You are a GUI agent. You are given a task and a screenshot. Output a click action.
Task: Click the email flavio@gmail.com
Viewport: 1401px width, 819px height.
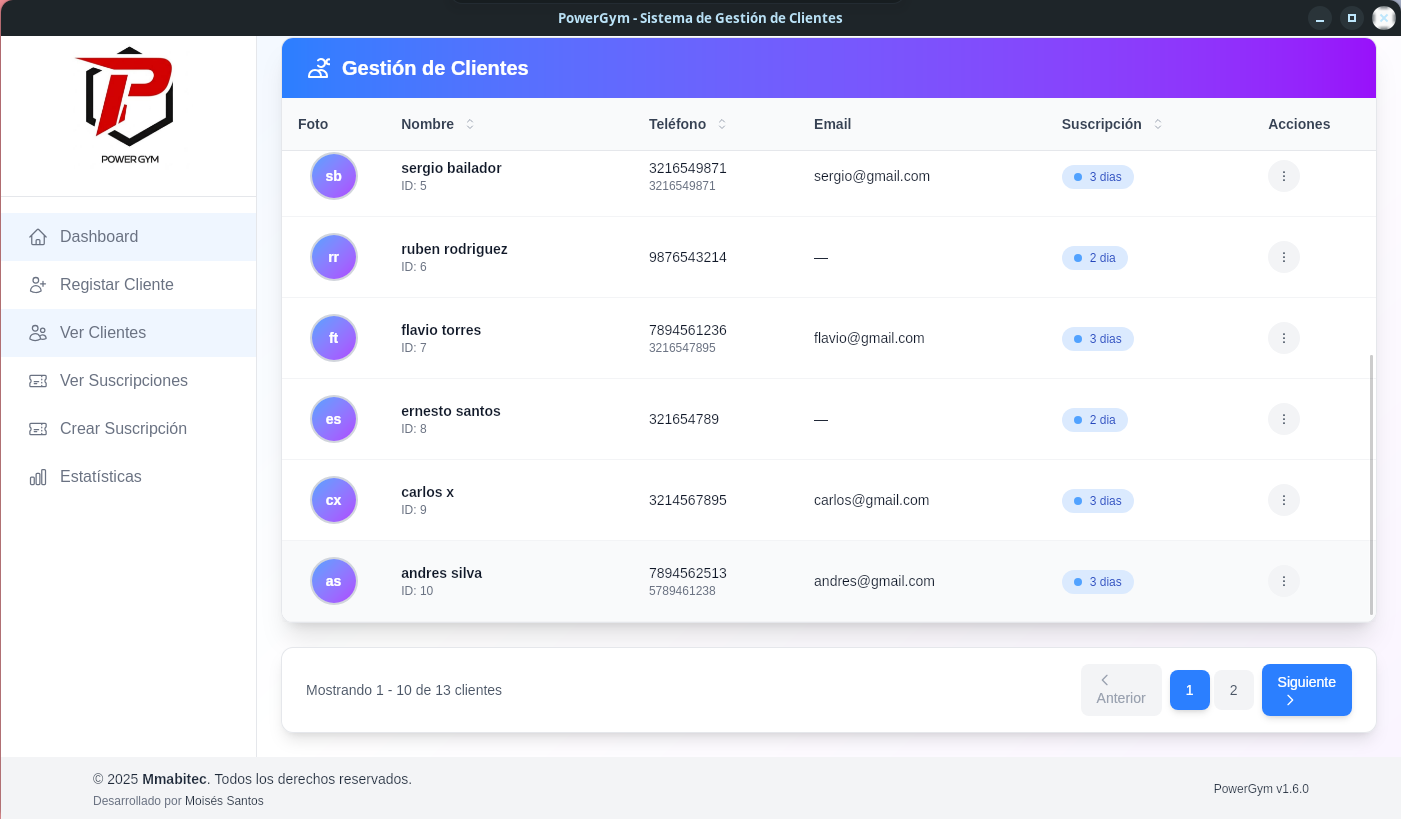click(869, 338)
